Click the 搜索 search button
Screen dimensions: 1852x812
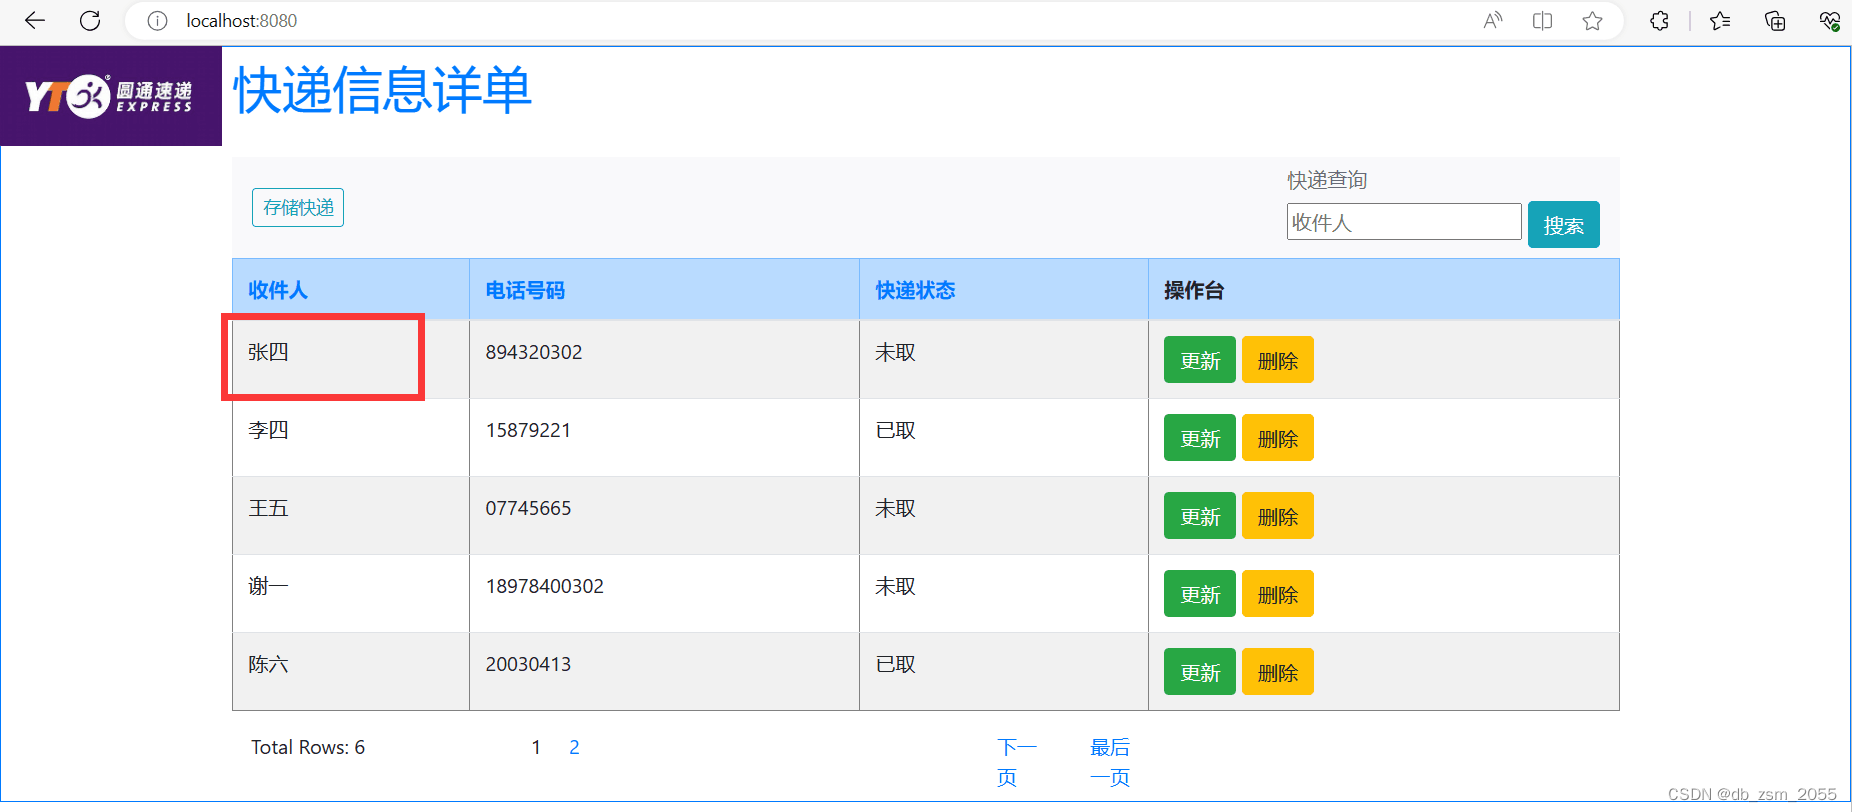tap(1563, 225)
